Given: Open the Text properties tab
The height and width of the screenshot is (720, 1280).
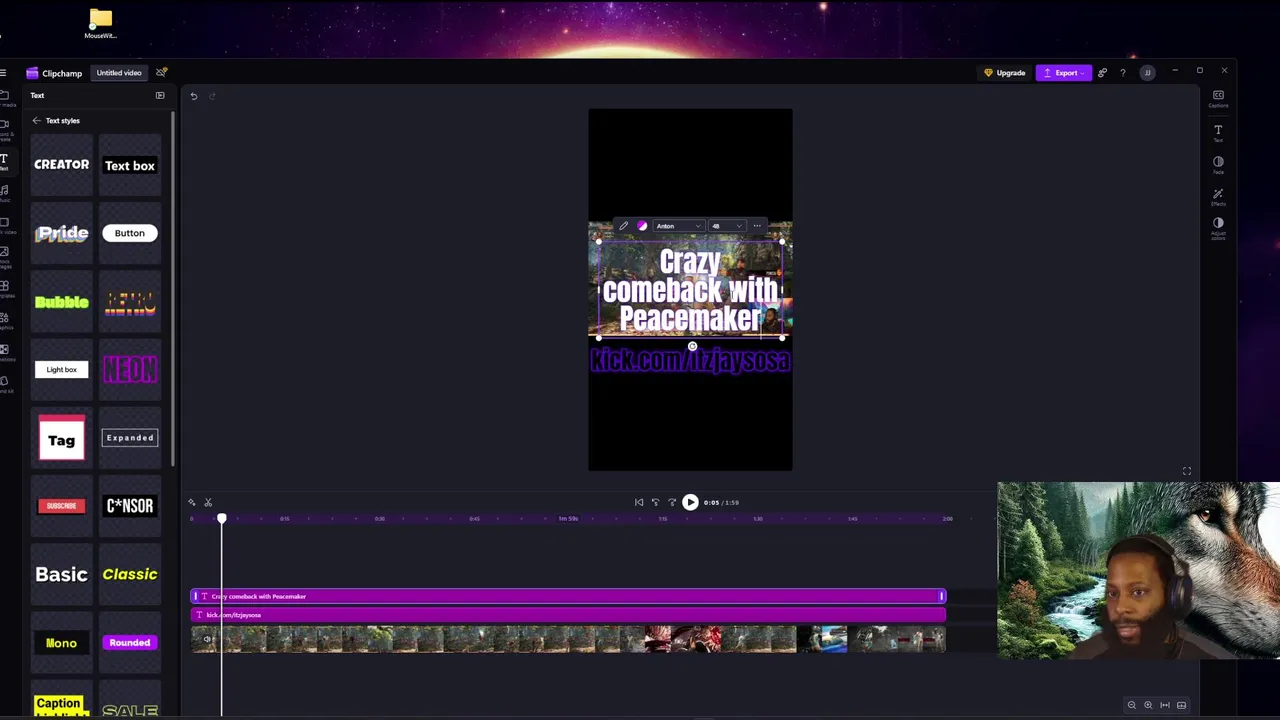Looking at the screenshot, I should [1218, 132].
